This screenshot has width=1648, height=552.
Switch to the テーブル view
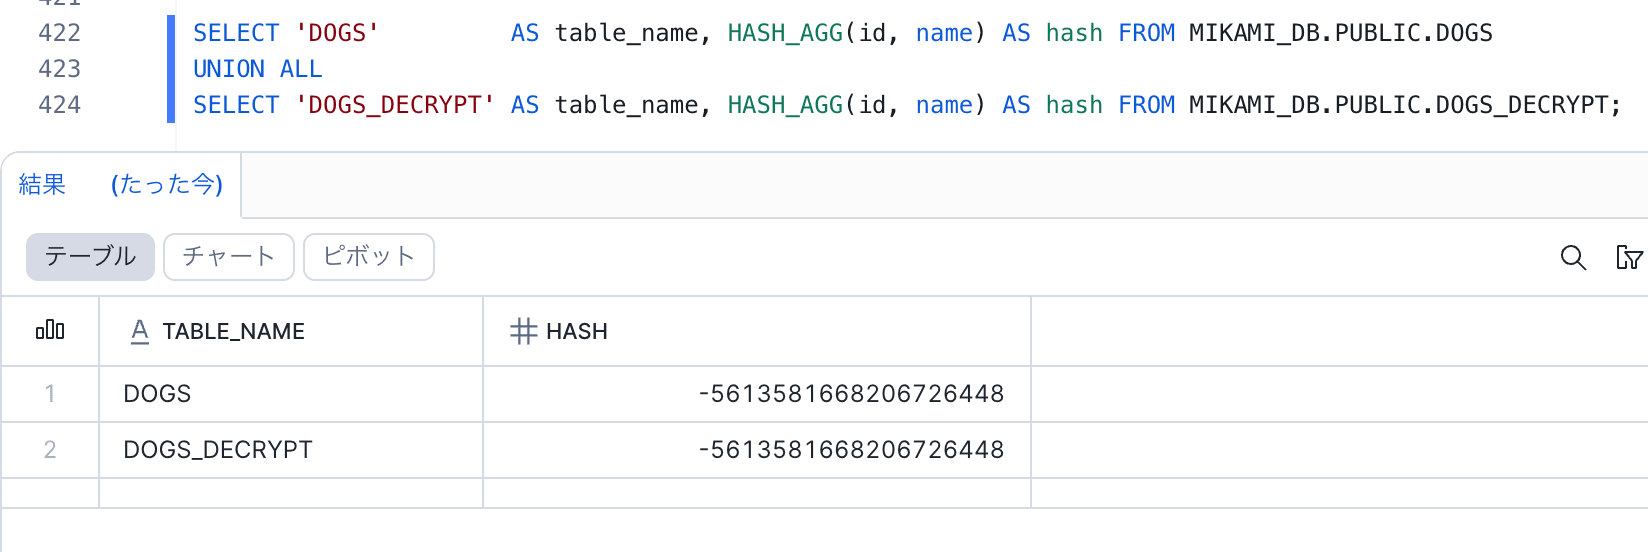pos(90,257)
